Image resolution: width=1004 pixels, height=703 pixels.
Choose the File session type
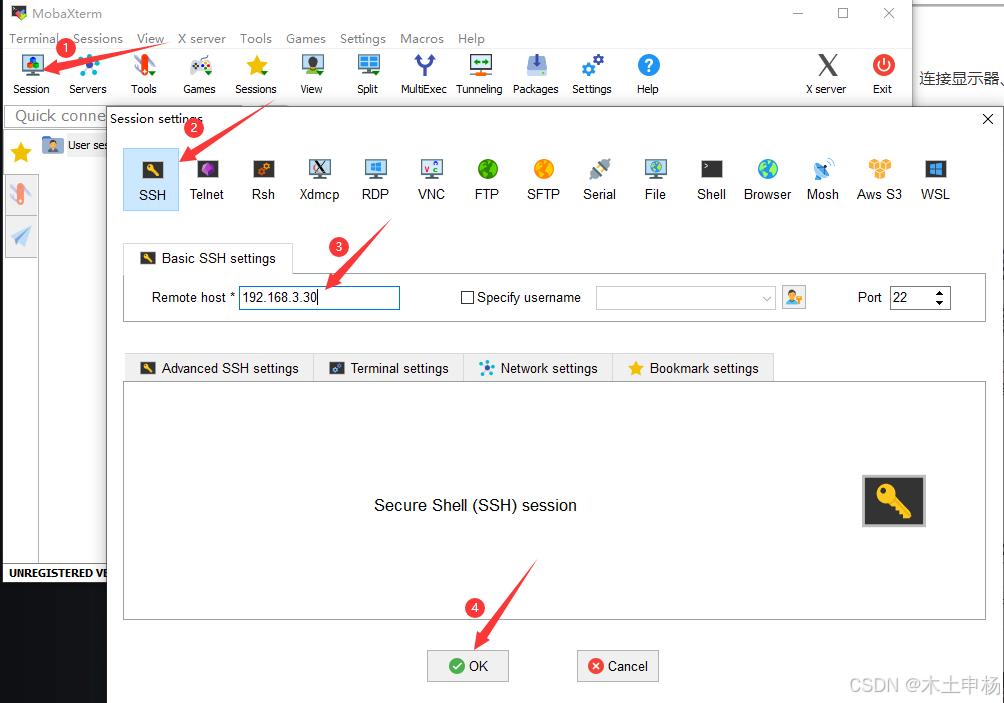[655, 180]
